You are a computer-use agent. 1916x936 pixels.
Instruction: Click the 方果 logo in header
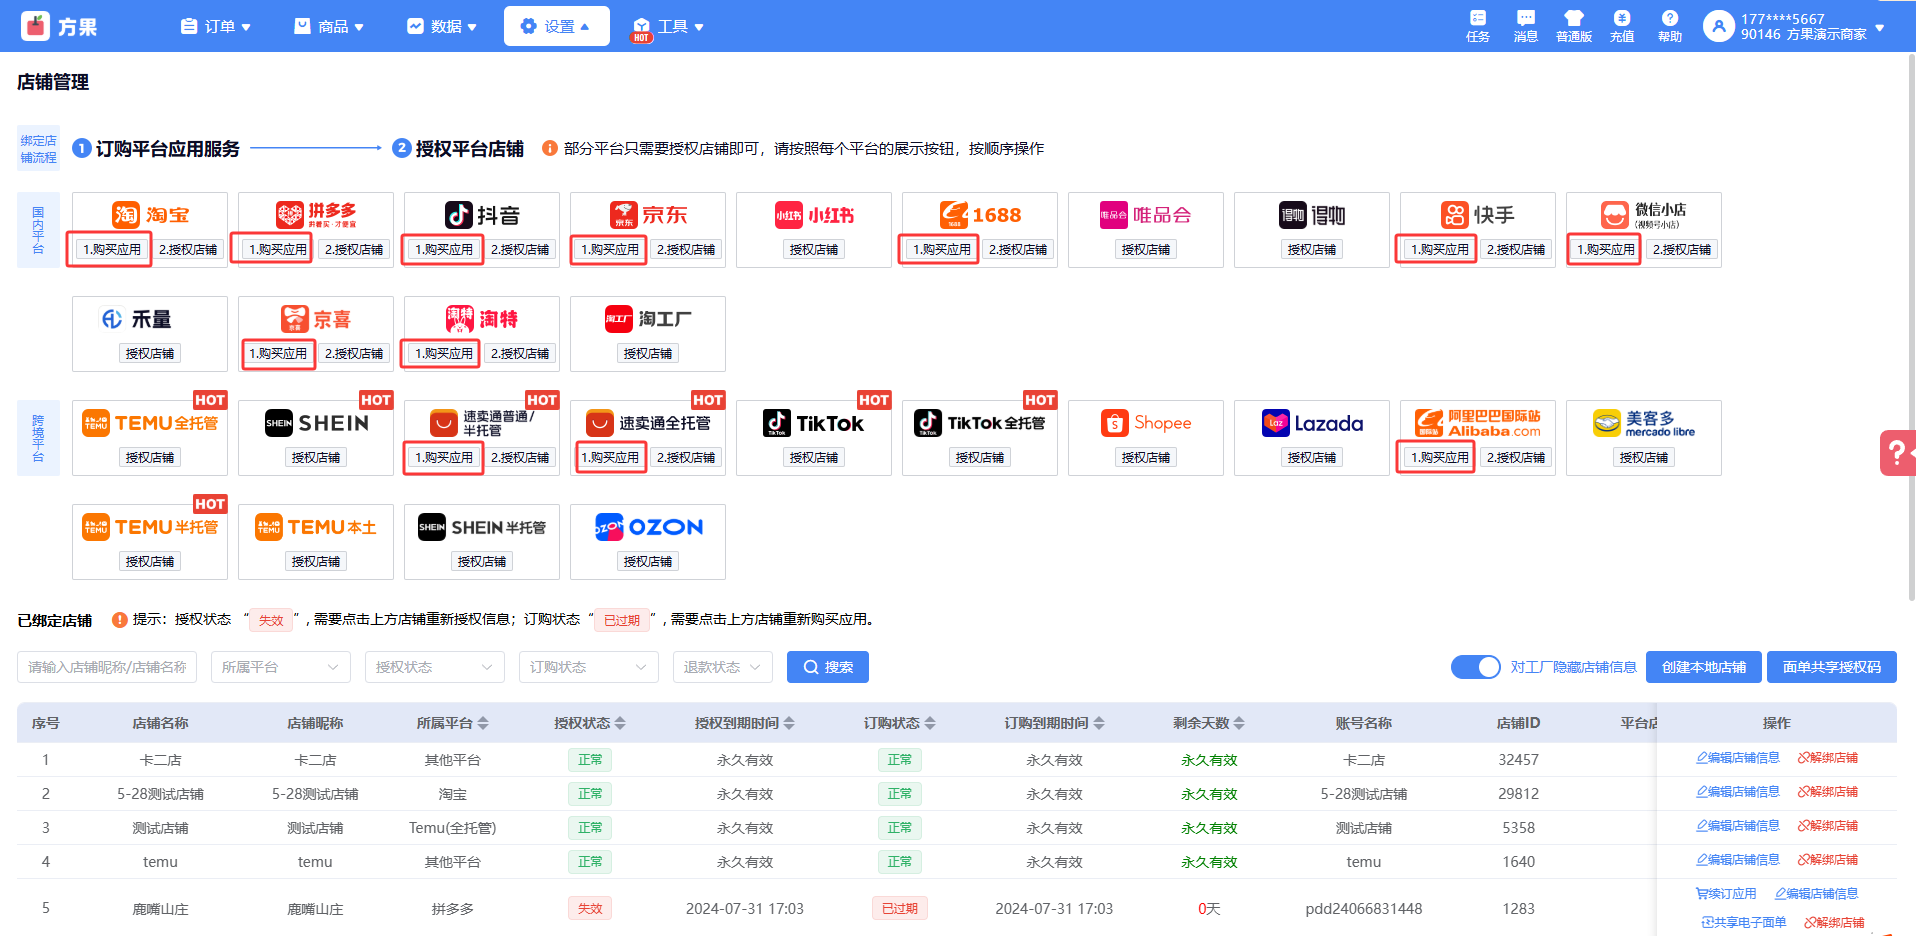(60, 26)
